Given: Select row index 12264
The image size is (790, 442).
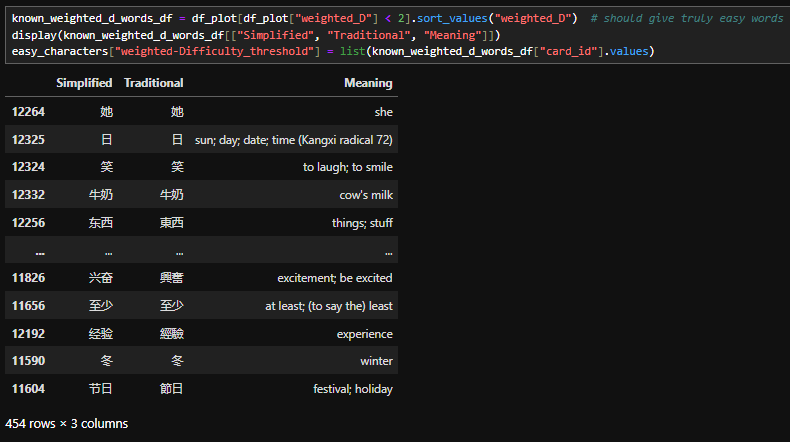Looking at the screenshot, I should [28, 112].
